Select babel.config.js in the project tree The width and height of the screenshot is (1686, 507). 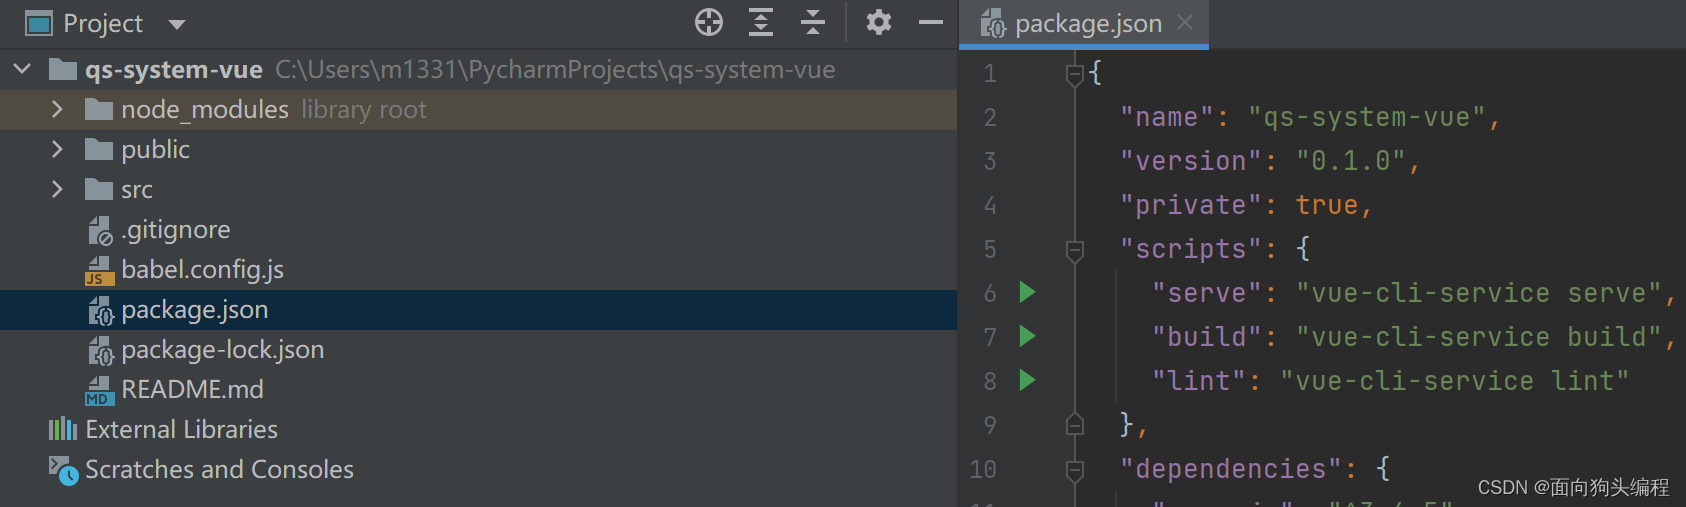[x=202, y=269]
